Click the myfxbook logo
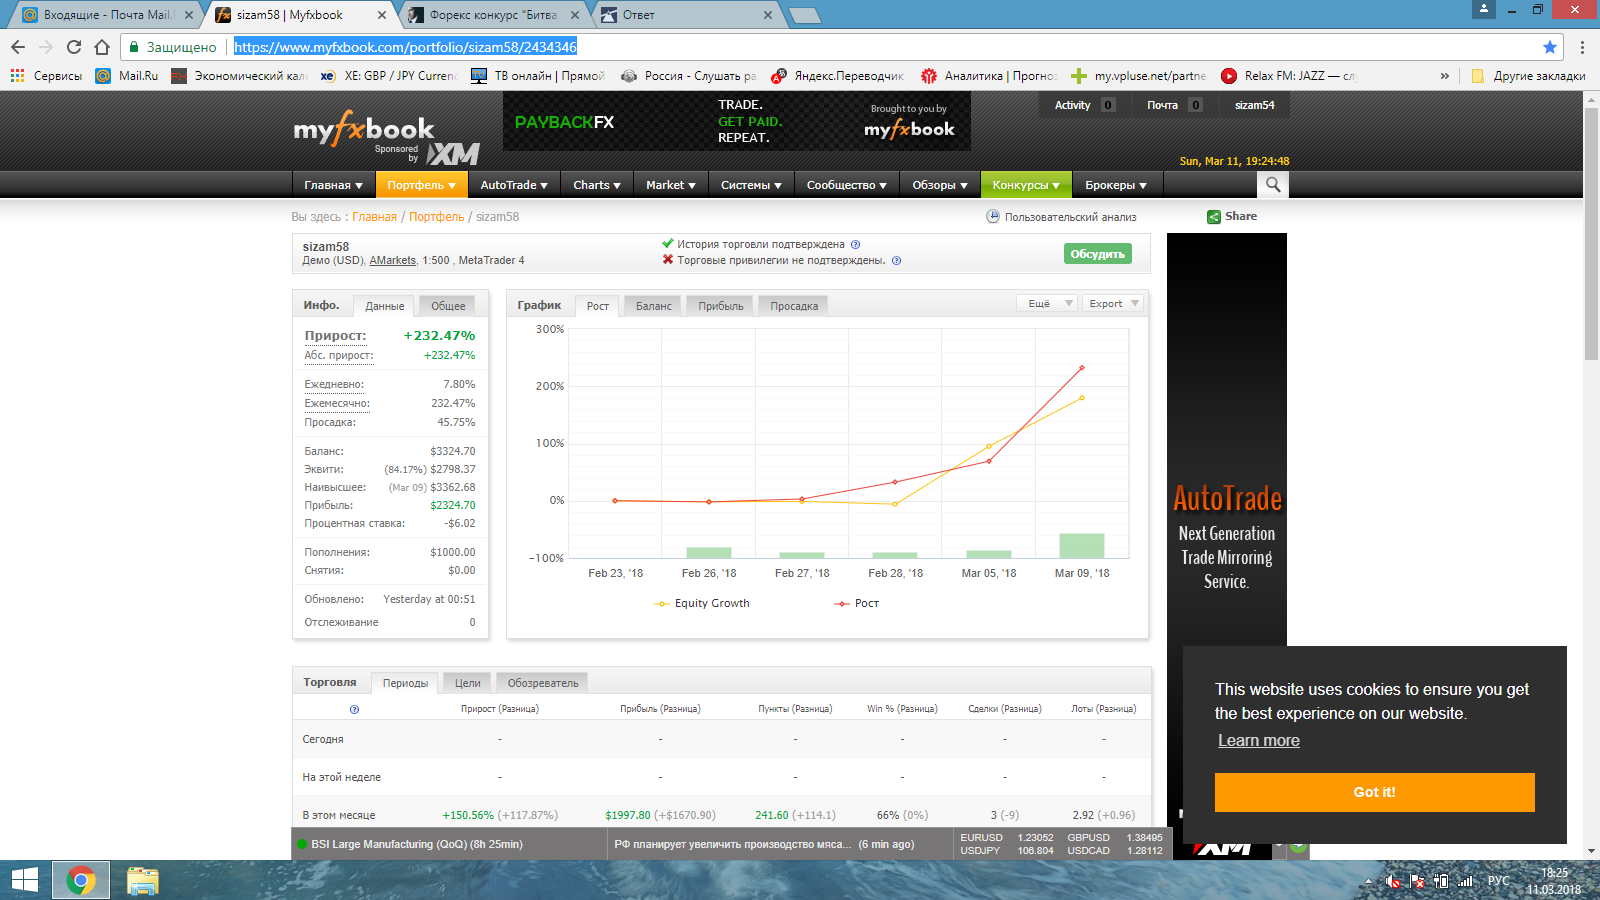This screenshot has height=900, width=1600. click(364, 130)
